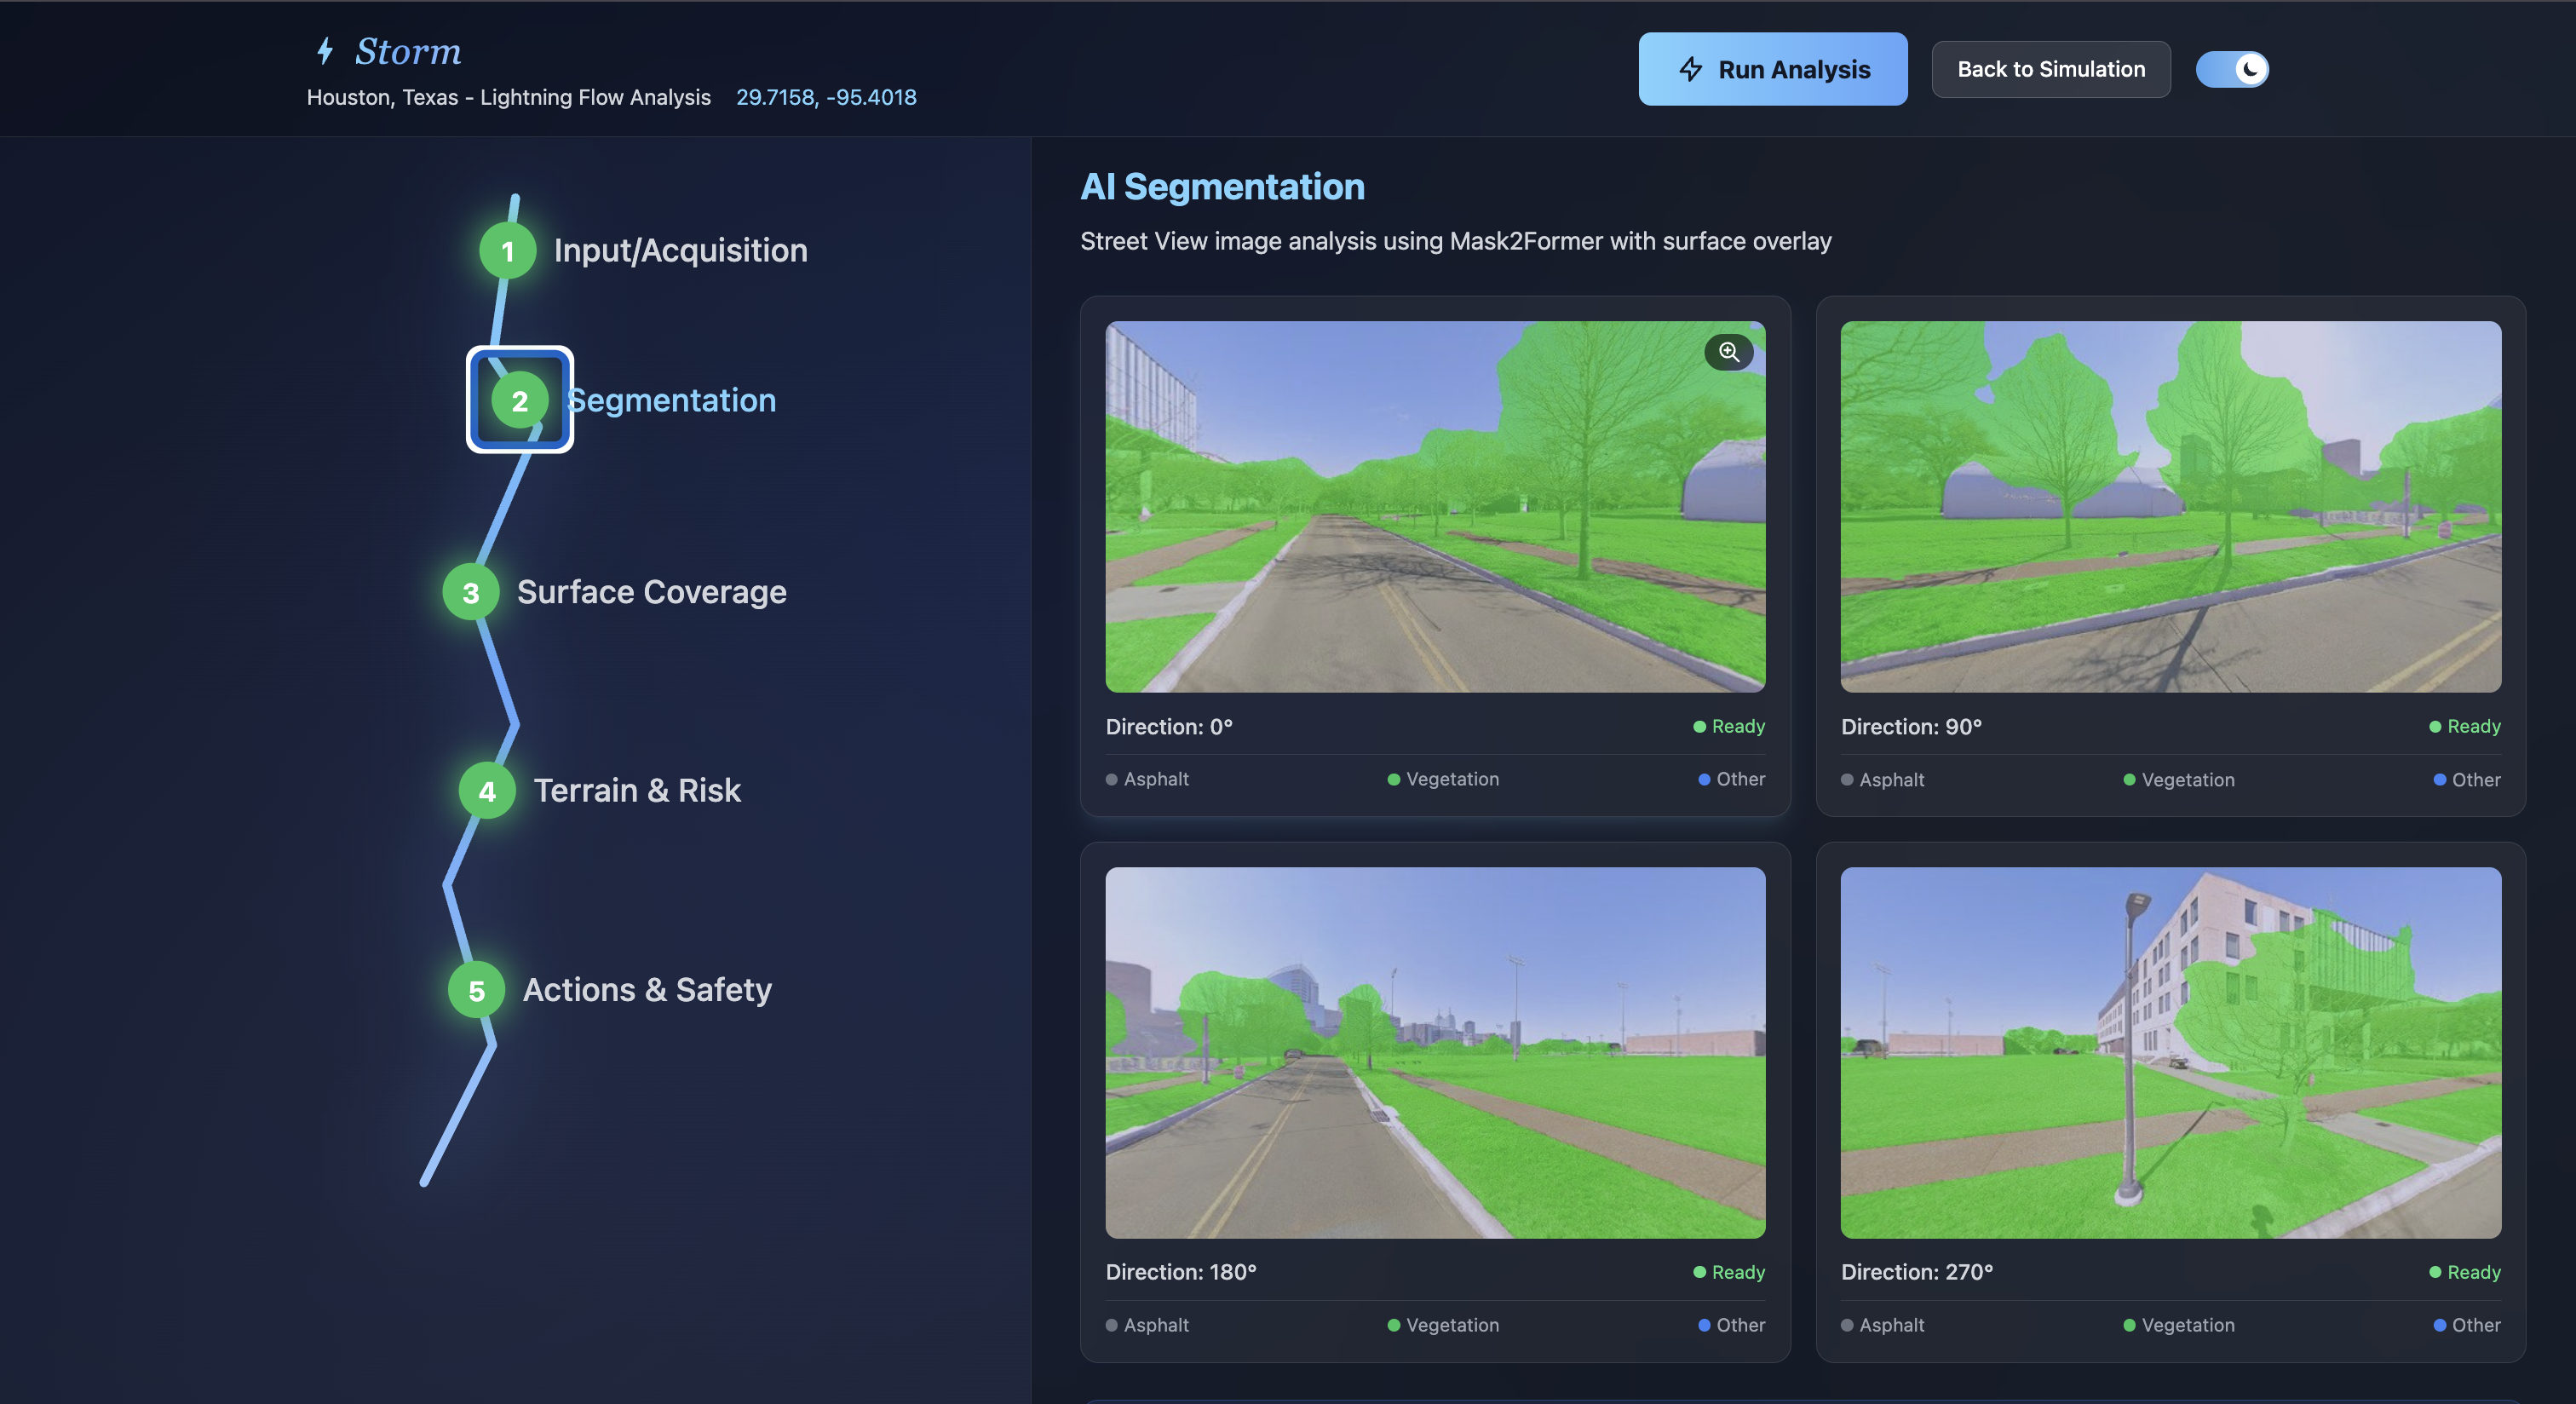This screenshot has width=2576, height=1404.
Task: Open the Surface Coverage step label
Action: (x=651, y=592)
